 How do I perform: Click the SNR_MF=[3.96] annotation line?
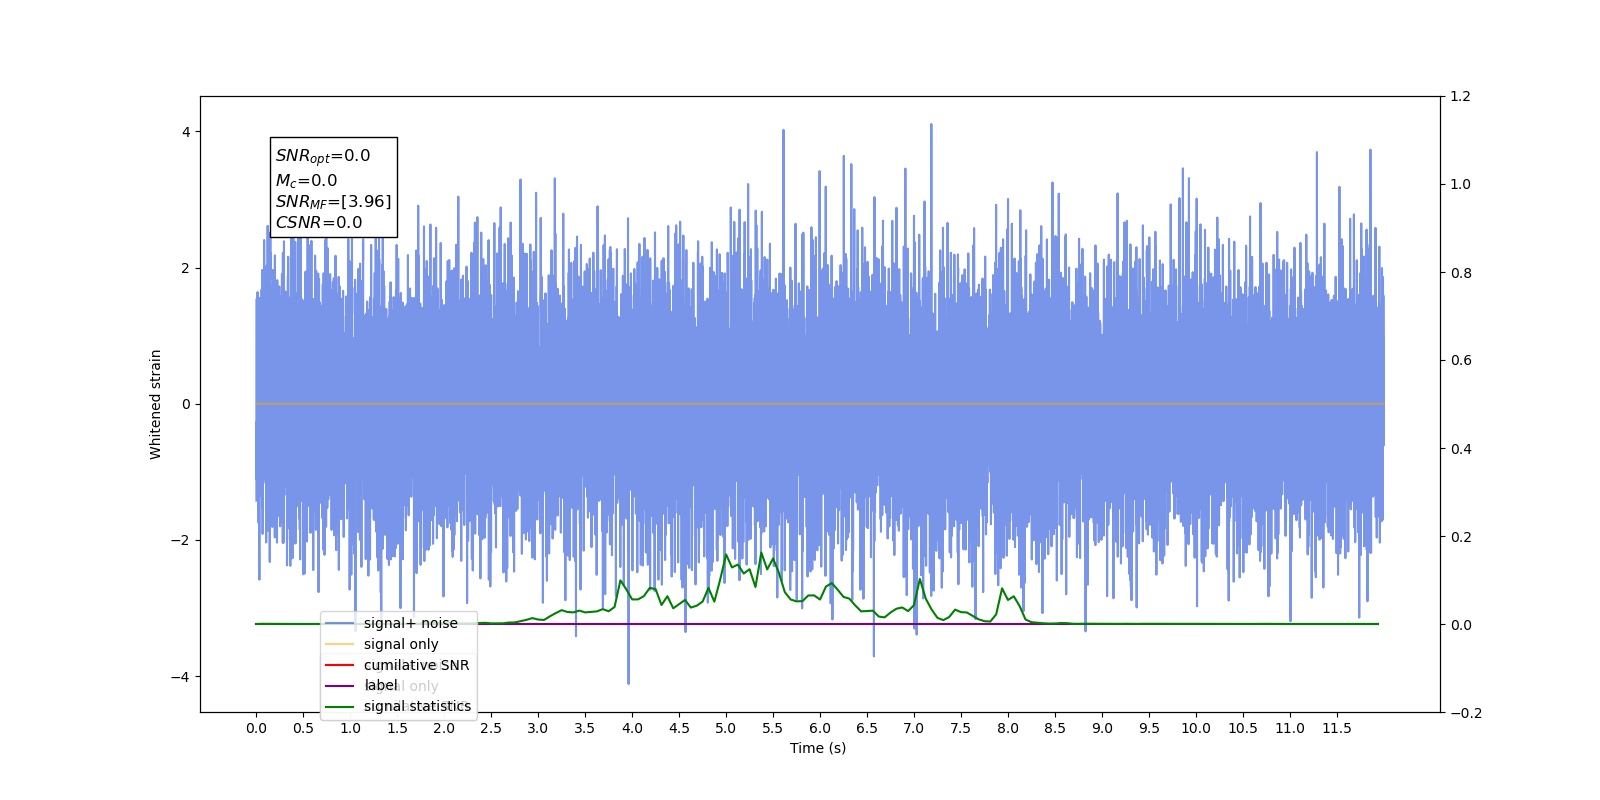coord(333,202)
